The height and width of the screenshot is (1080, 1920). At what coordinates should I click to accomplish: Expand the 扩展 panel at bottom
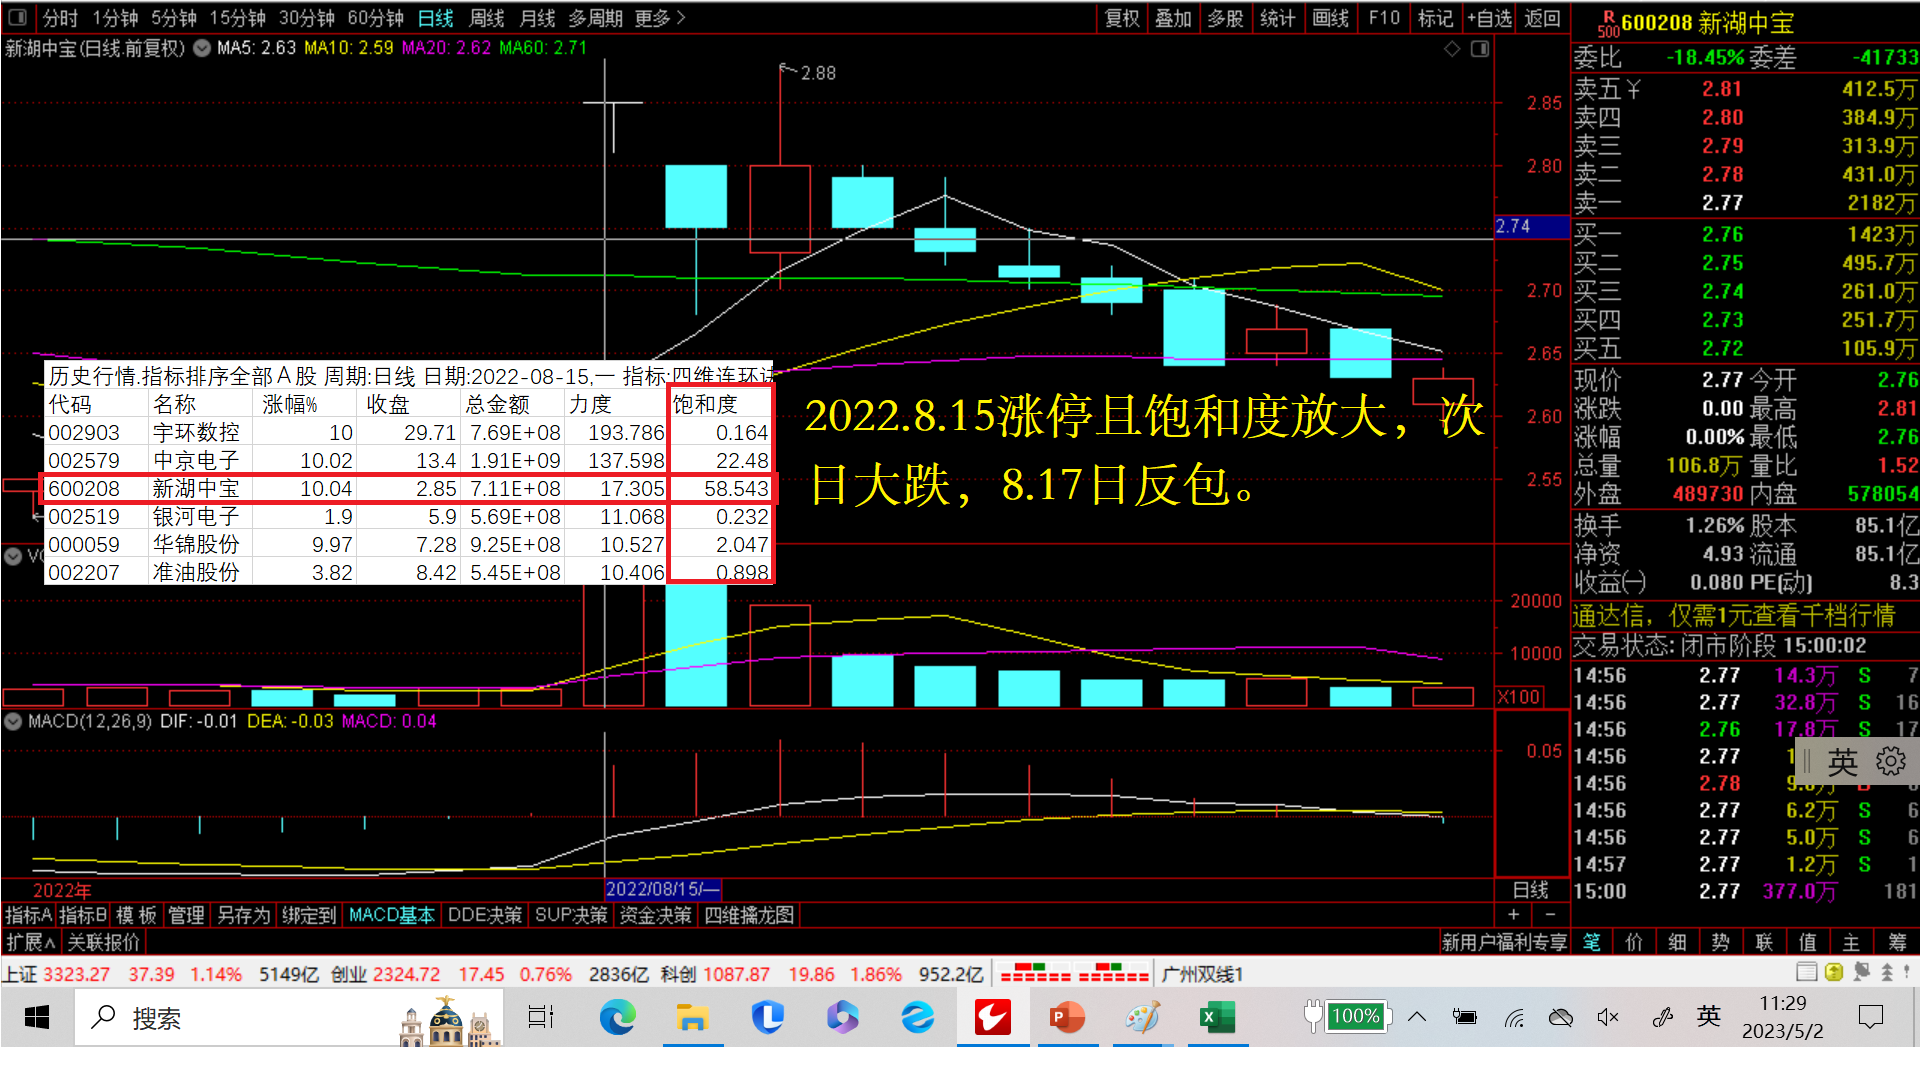pyautogui.click(x=30, y=942)
